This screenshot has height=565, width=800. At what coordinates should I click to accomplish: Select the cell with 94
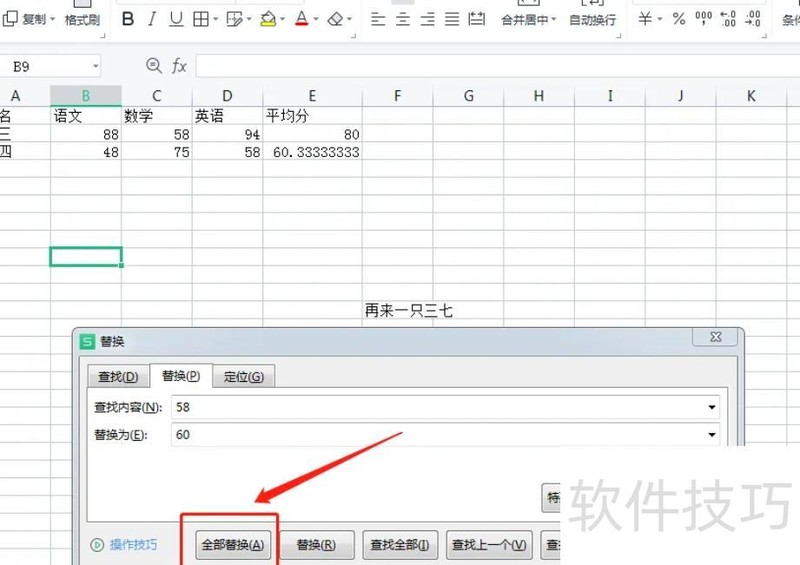(x=227, y=134)
